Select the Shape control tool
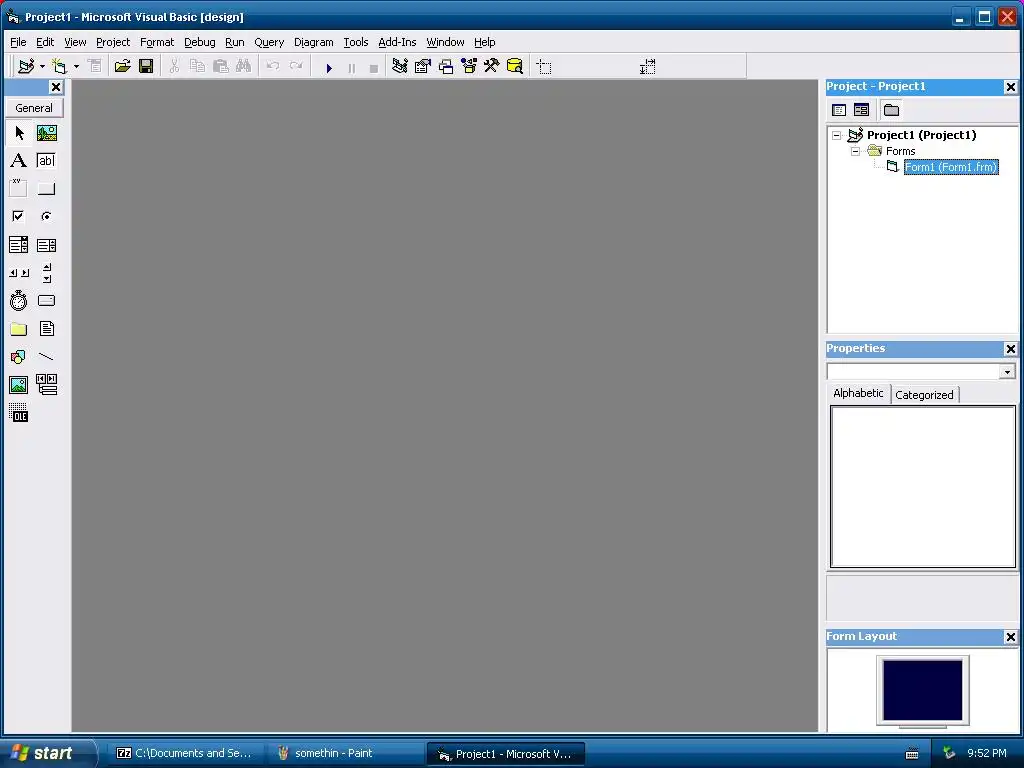 (19, 357)
